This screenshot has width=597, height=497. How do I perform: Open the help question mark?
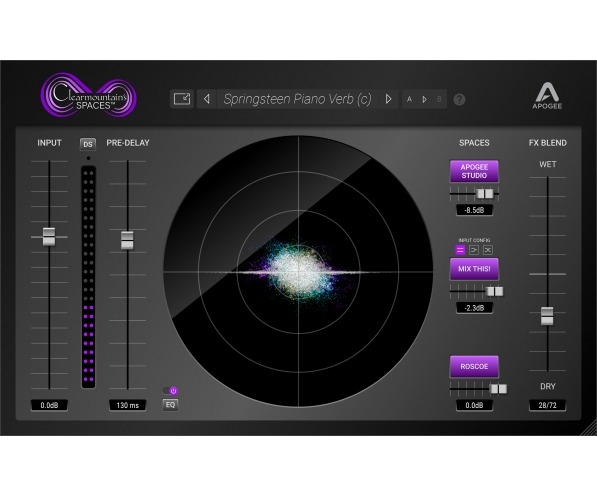(459, 100)
